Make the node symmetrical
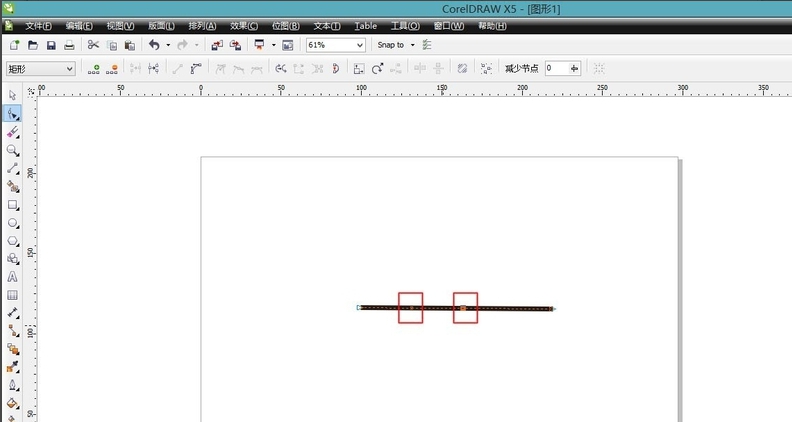Image resolution: width=792 pixels, height=422 pixels. 257,69
